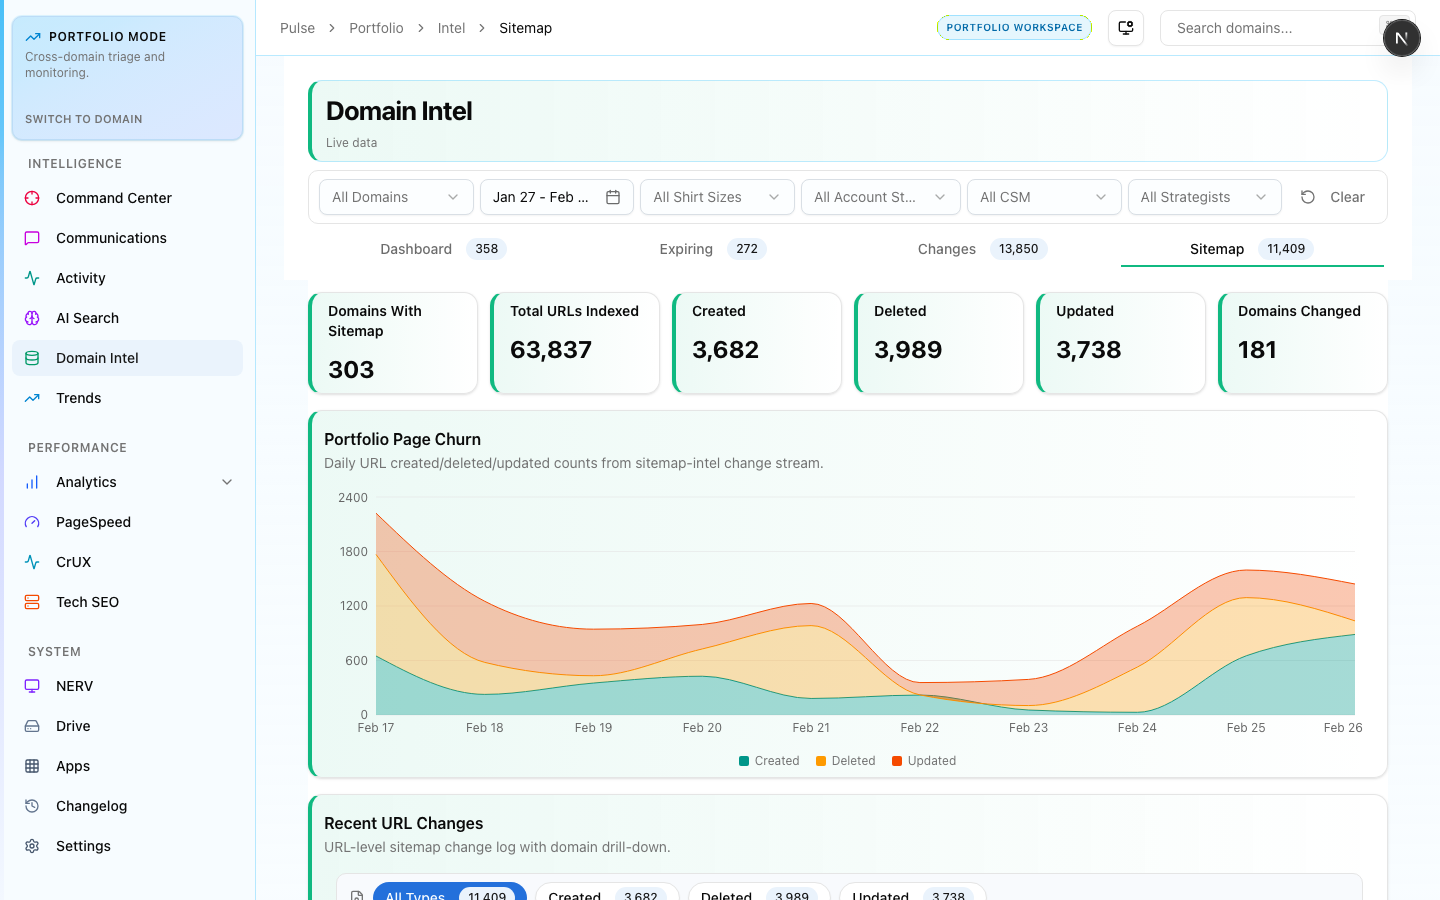Open the date range picker field

tap(556, 197)
